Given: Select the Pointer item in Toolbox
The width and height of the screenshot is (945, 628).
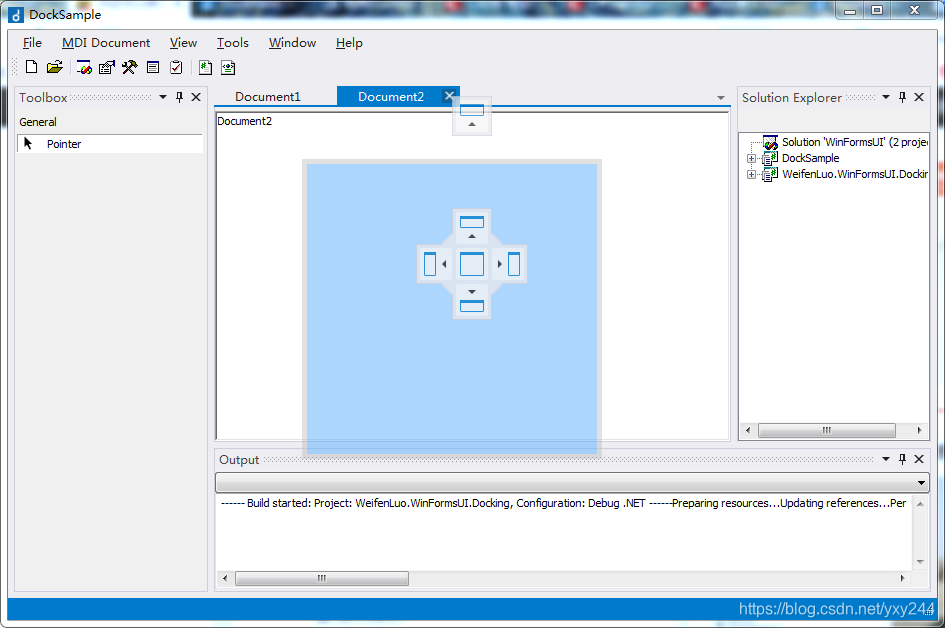Looking at the screenshot, I should coord(110,144).
